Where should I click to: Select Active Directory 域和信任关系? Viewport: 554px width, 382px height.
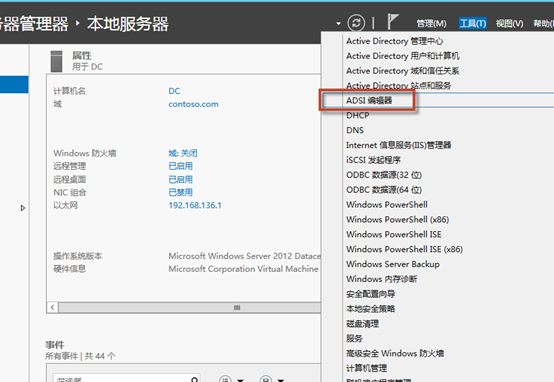click(402, 71)
